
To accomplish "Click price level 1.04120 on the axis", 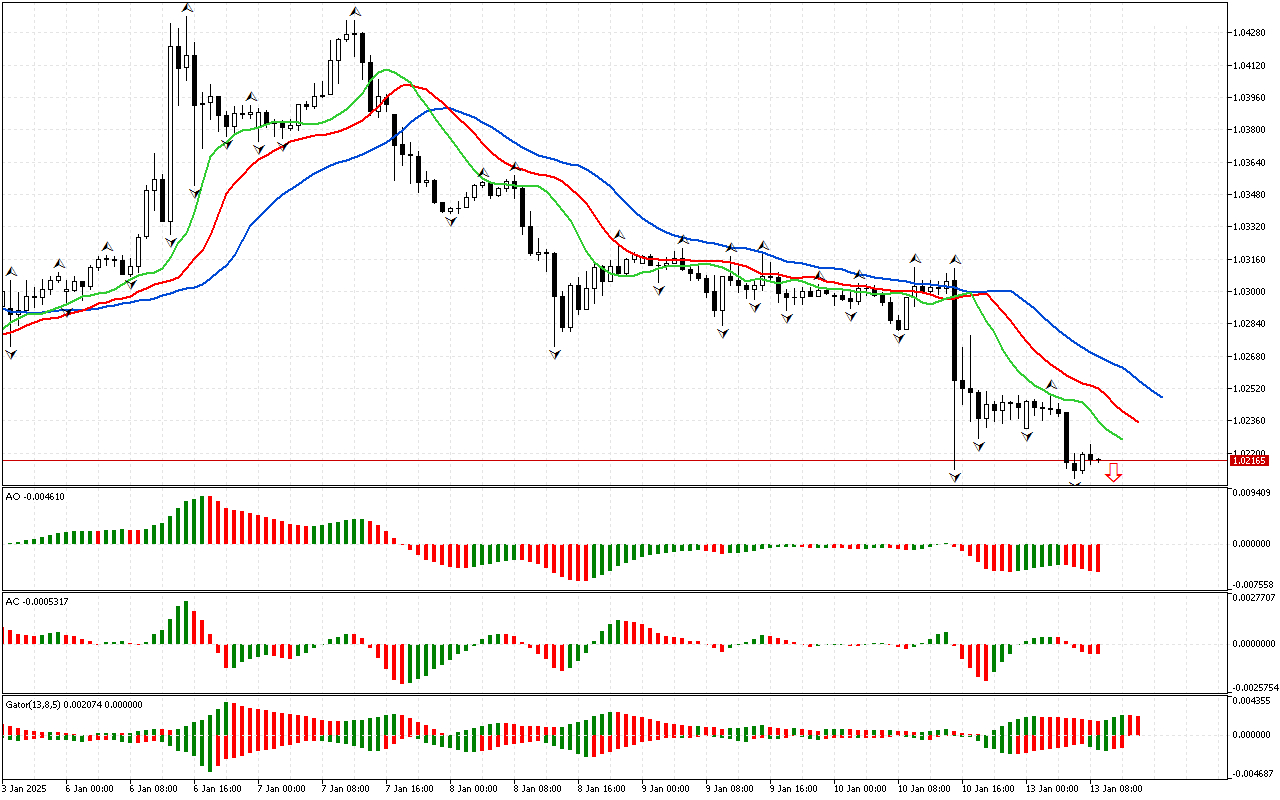I will [1251, 65].
